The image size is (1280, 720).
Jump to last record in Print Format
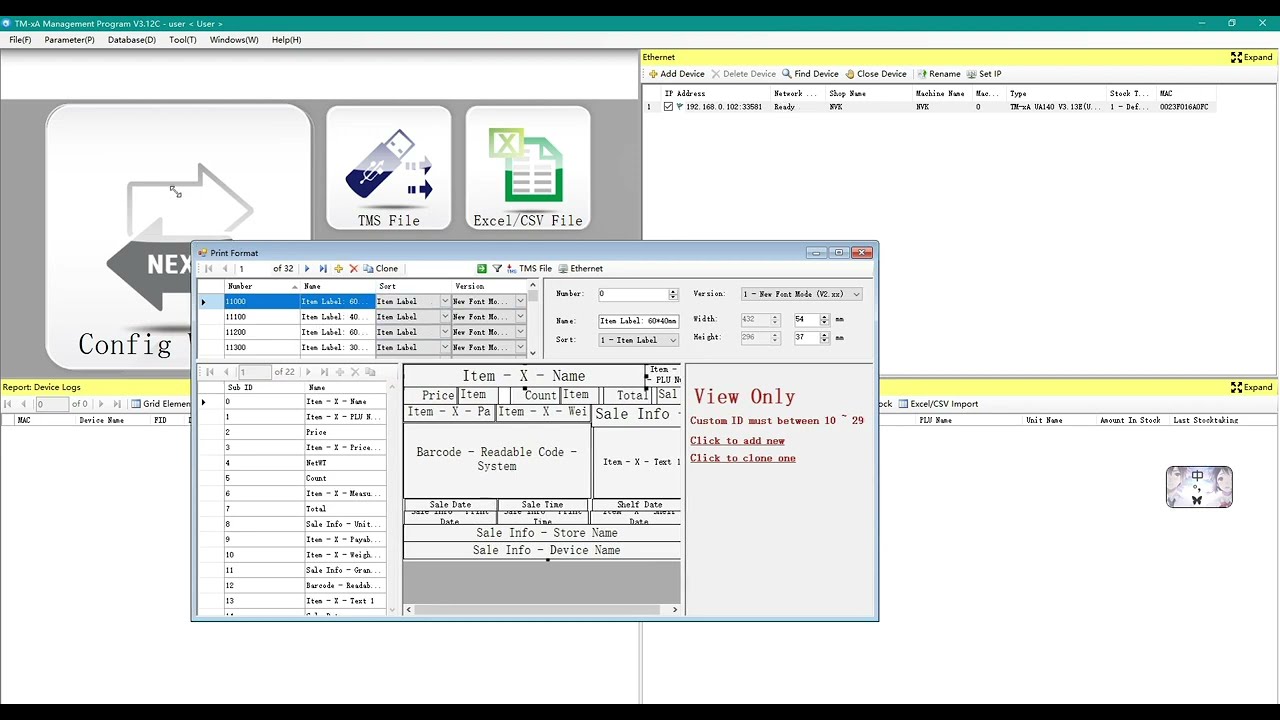click(x=322, y=269)
